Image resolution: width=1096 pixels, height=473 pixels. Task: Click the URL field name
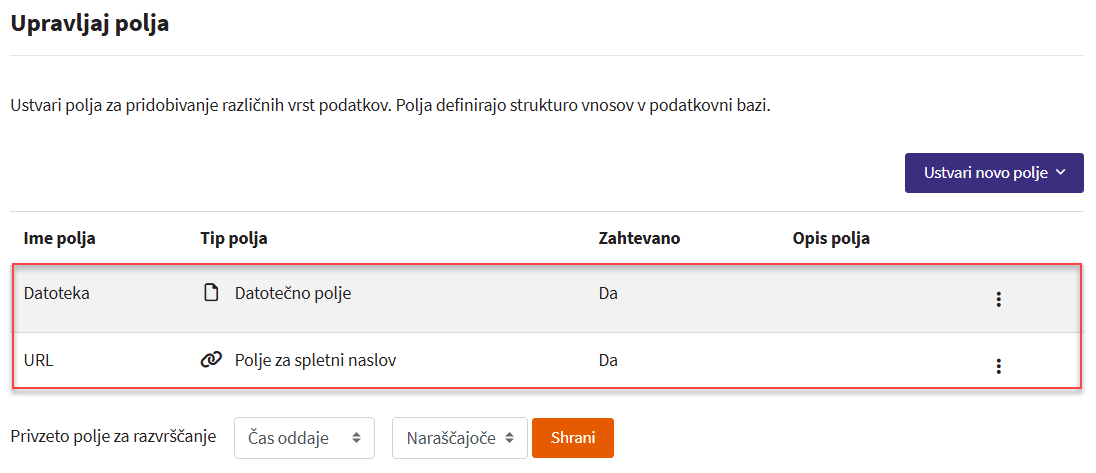coord(38,360)
